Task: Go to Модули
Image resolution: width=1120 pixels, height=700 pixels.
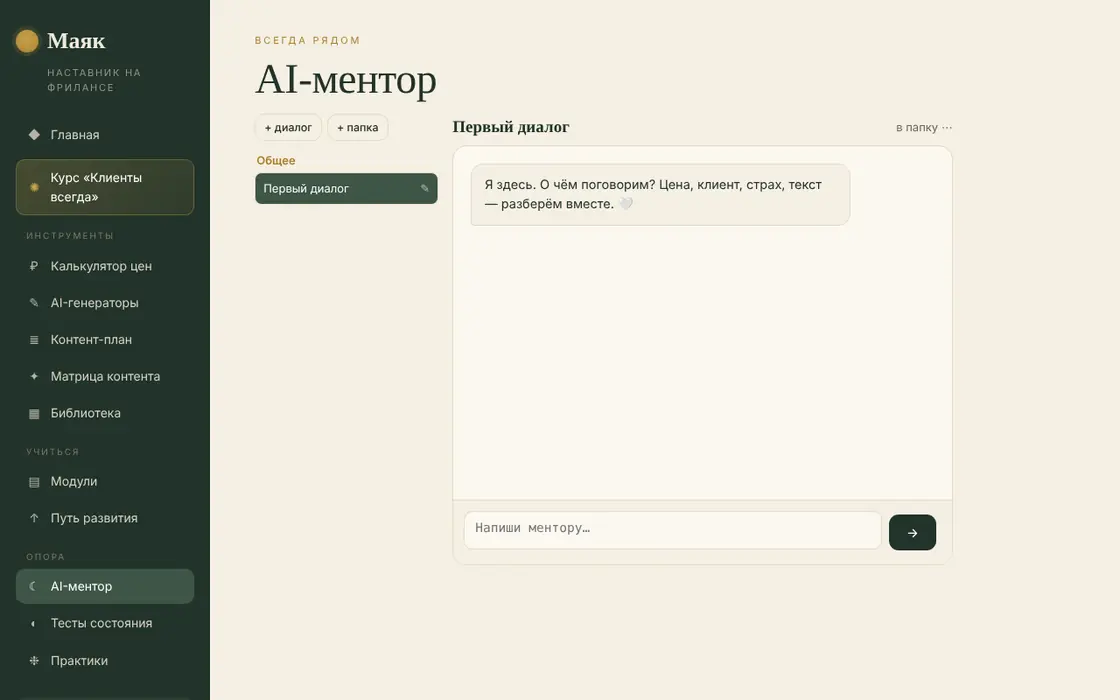Action: (105, 482)
